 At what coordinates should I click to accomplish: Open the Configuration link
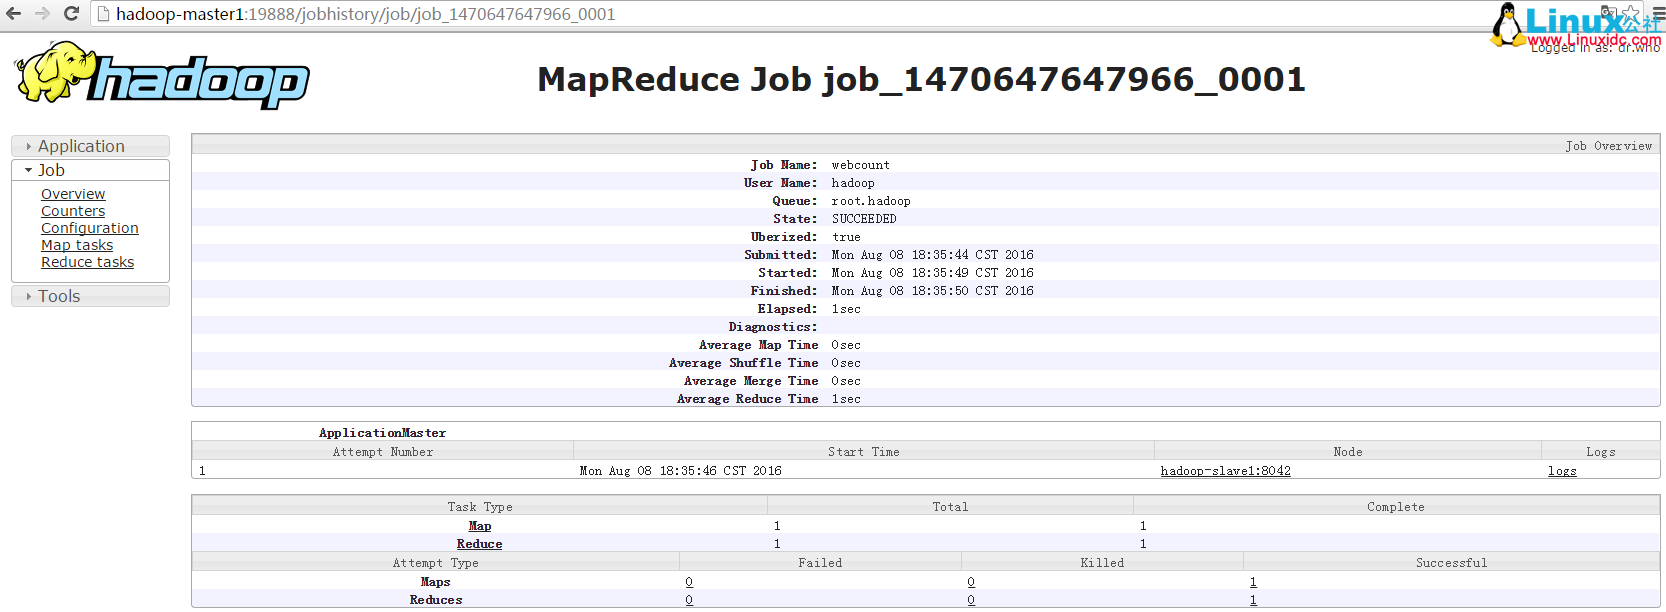point(90,228)
